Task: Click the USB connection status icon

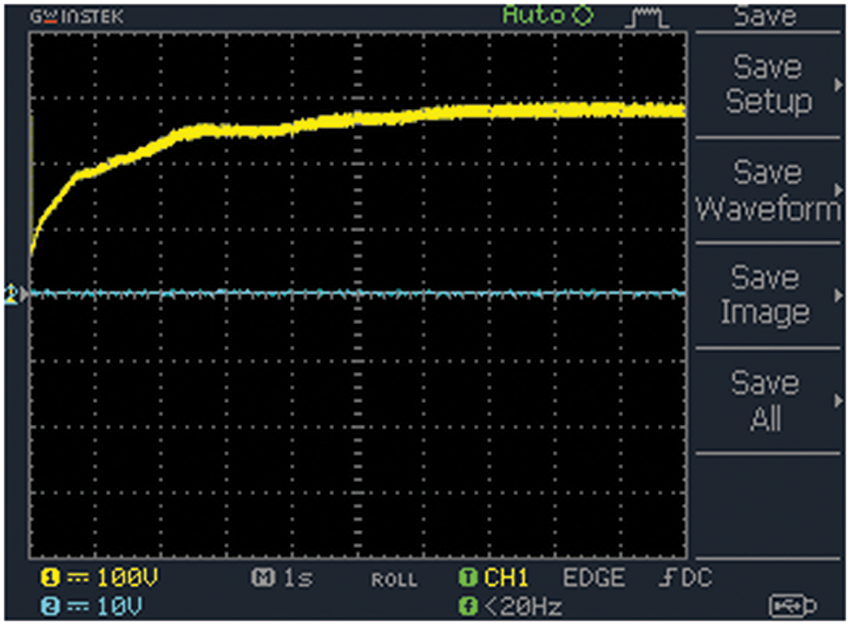Action: point(792,605)
